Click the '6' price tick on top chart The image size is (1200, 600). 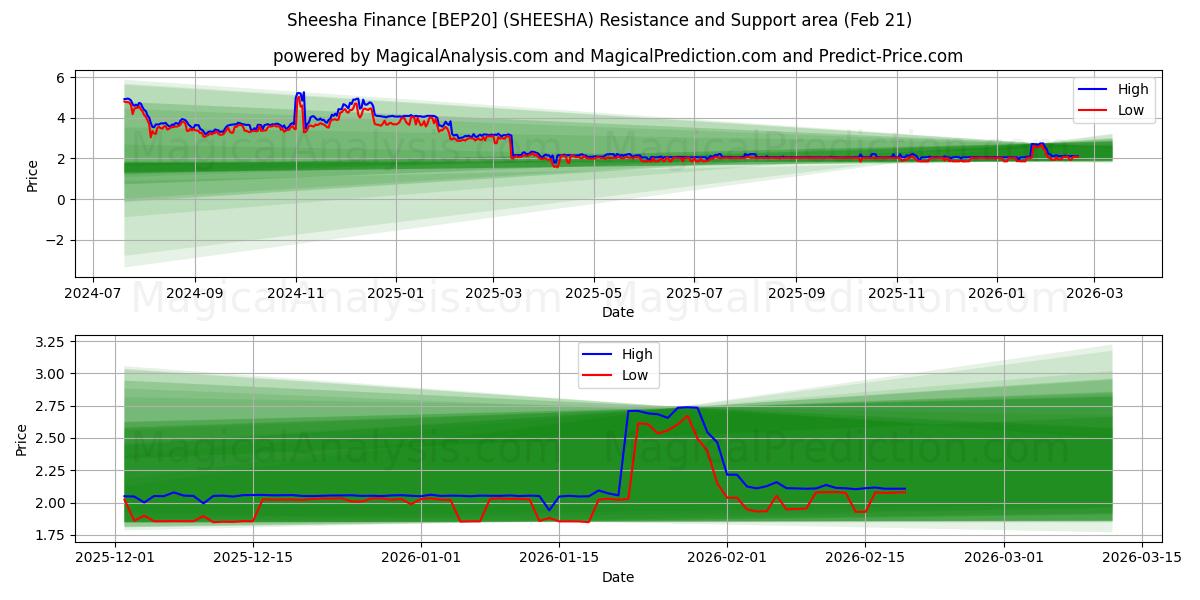click(x=60, y=77)
